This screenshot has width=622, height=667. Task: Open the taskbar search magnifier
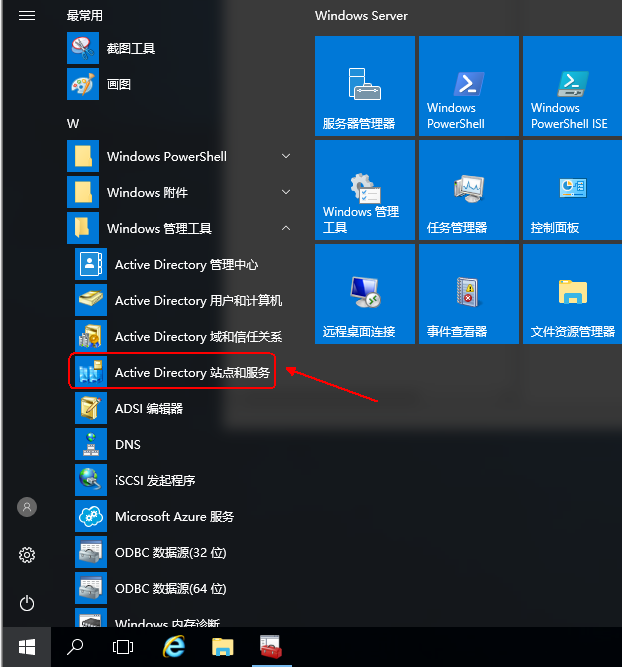pyautogui.click(x=75, y=647)
